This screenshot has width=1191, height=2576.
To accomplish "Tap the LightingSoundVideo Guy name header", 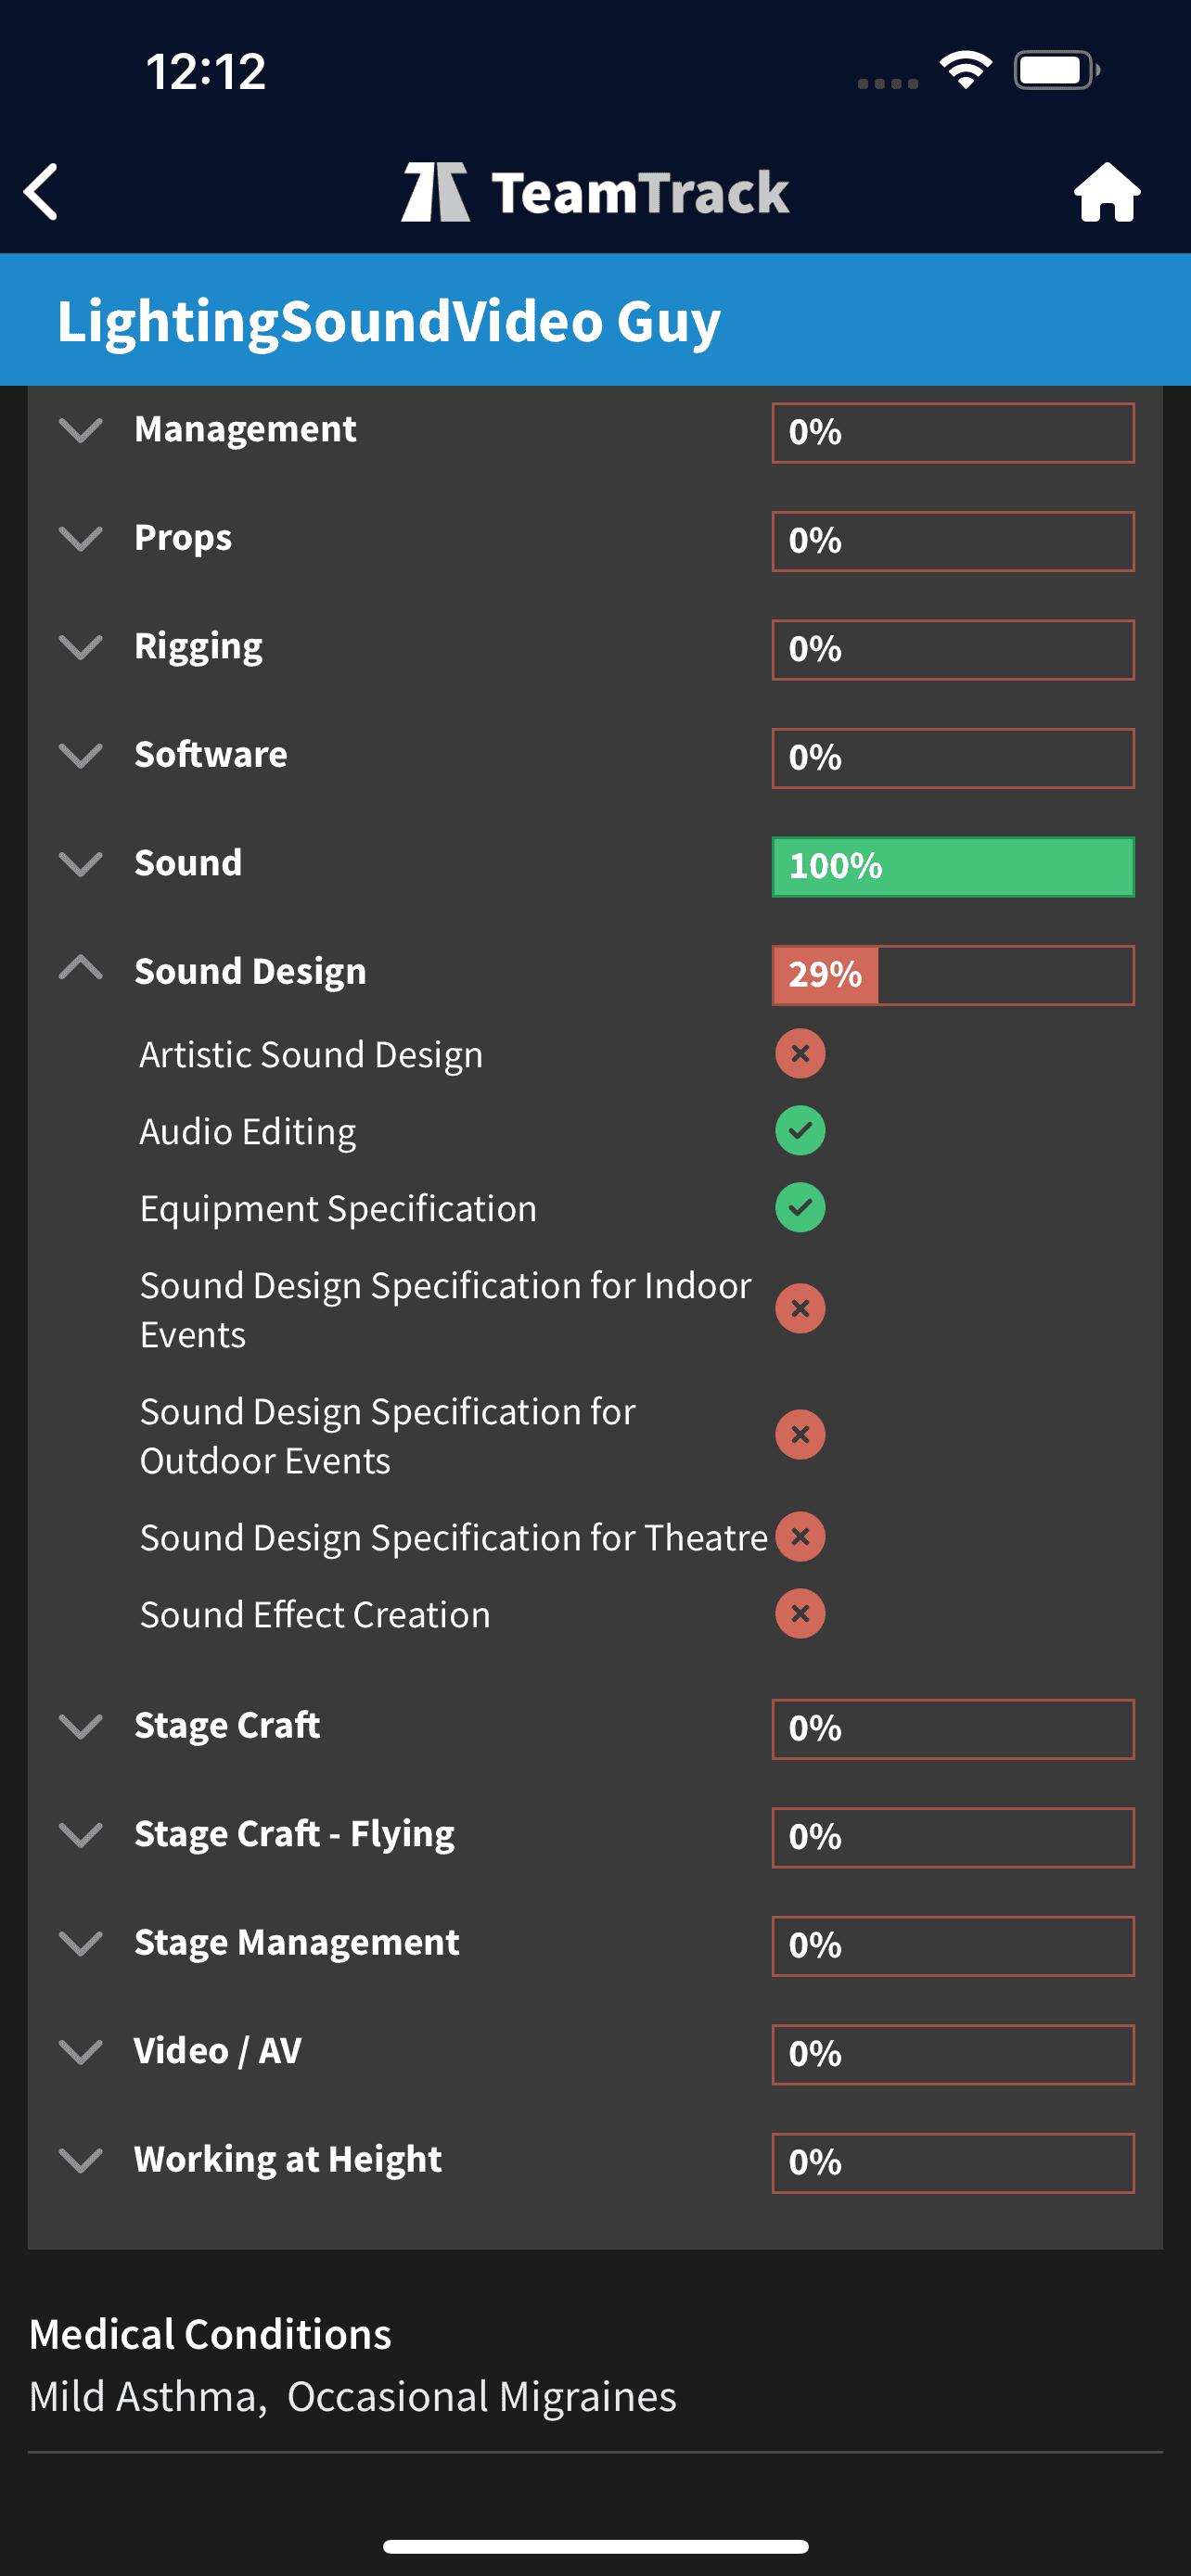I will tap(389, 321).
